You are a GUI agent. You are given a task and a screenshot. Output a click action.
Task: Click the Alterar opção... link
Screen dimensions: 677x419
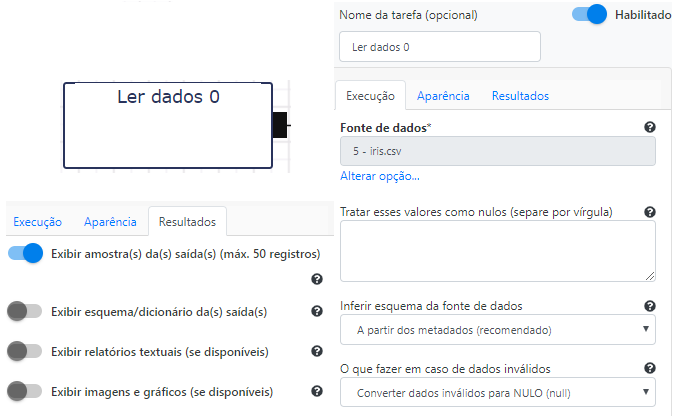[380, 176]
